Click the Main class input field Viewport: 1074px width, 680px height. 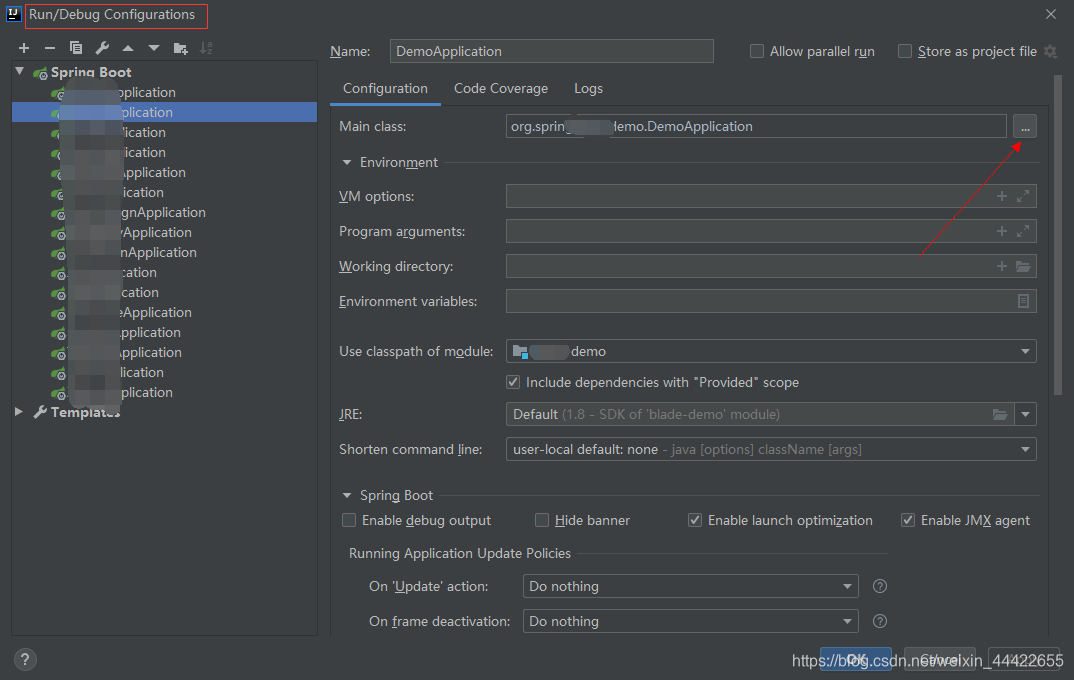point(755,127)
